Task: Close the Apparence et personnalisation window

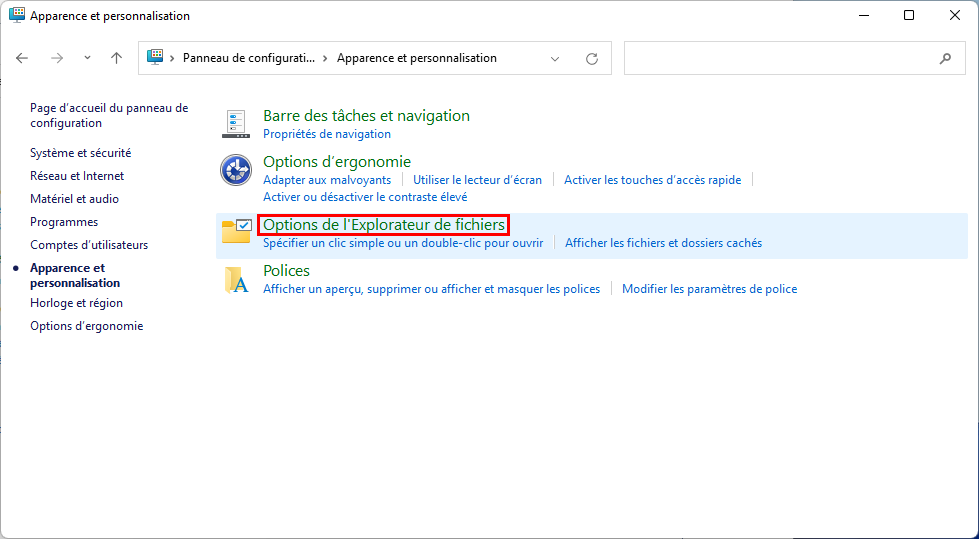Action: point(955,16)
